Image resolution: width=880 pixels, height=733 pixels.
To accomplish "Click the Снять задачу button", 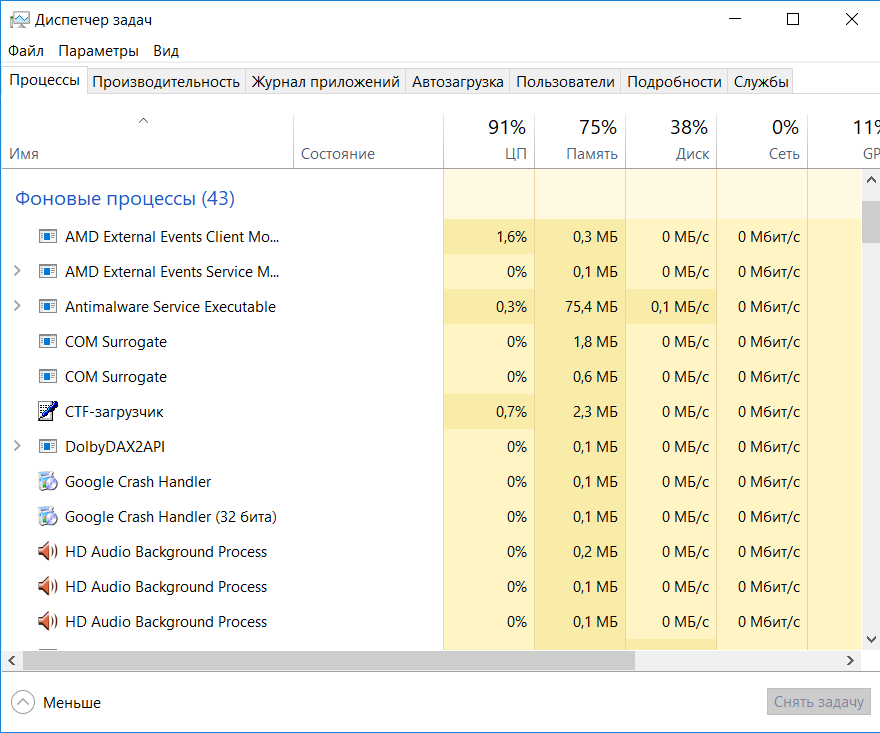I will [819, 702].
